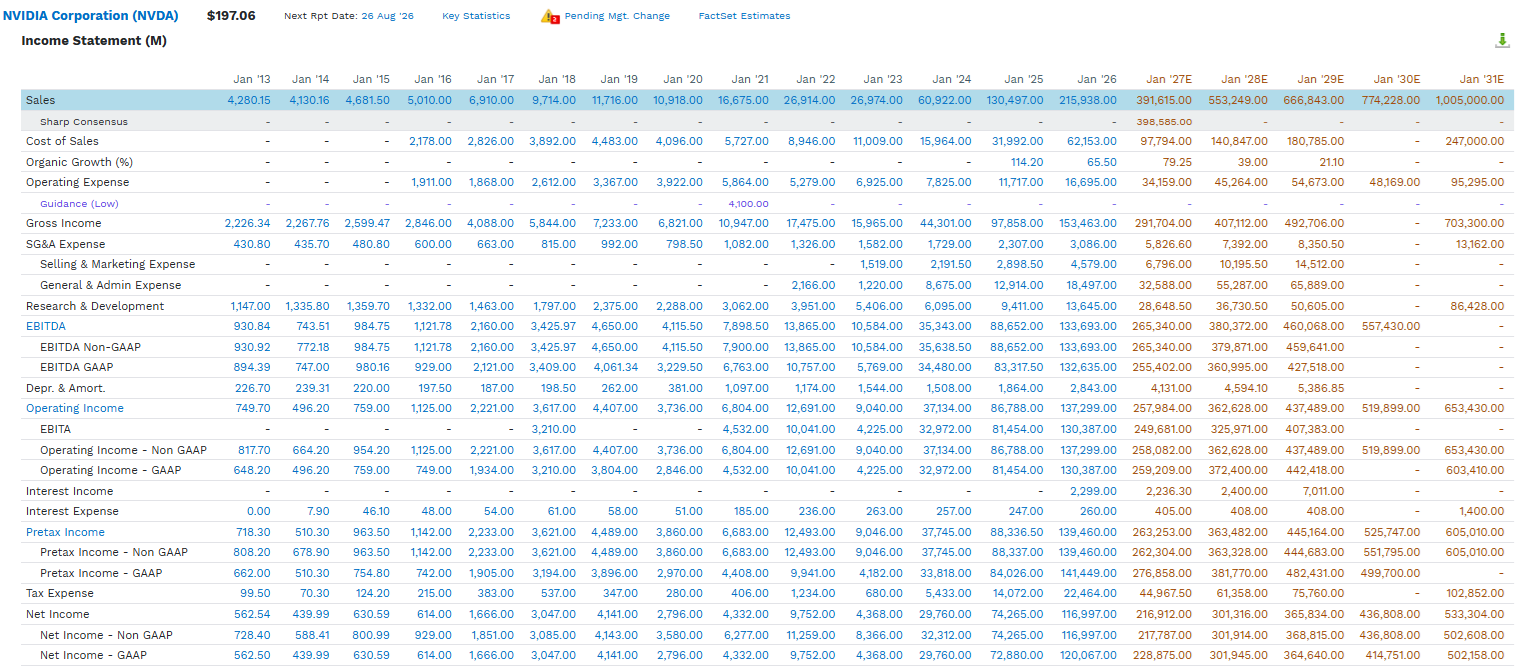The width and height of the screenshot is (1517, 667).
Task: Click the $197.06 stock price
Action: click(x=231, y=16)
